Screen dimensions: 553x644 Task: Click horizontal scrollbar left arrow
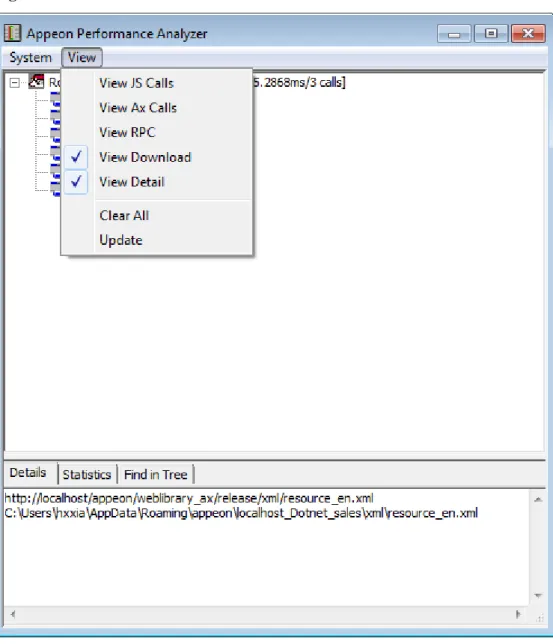13,614
